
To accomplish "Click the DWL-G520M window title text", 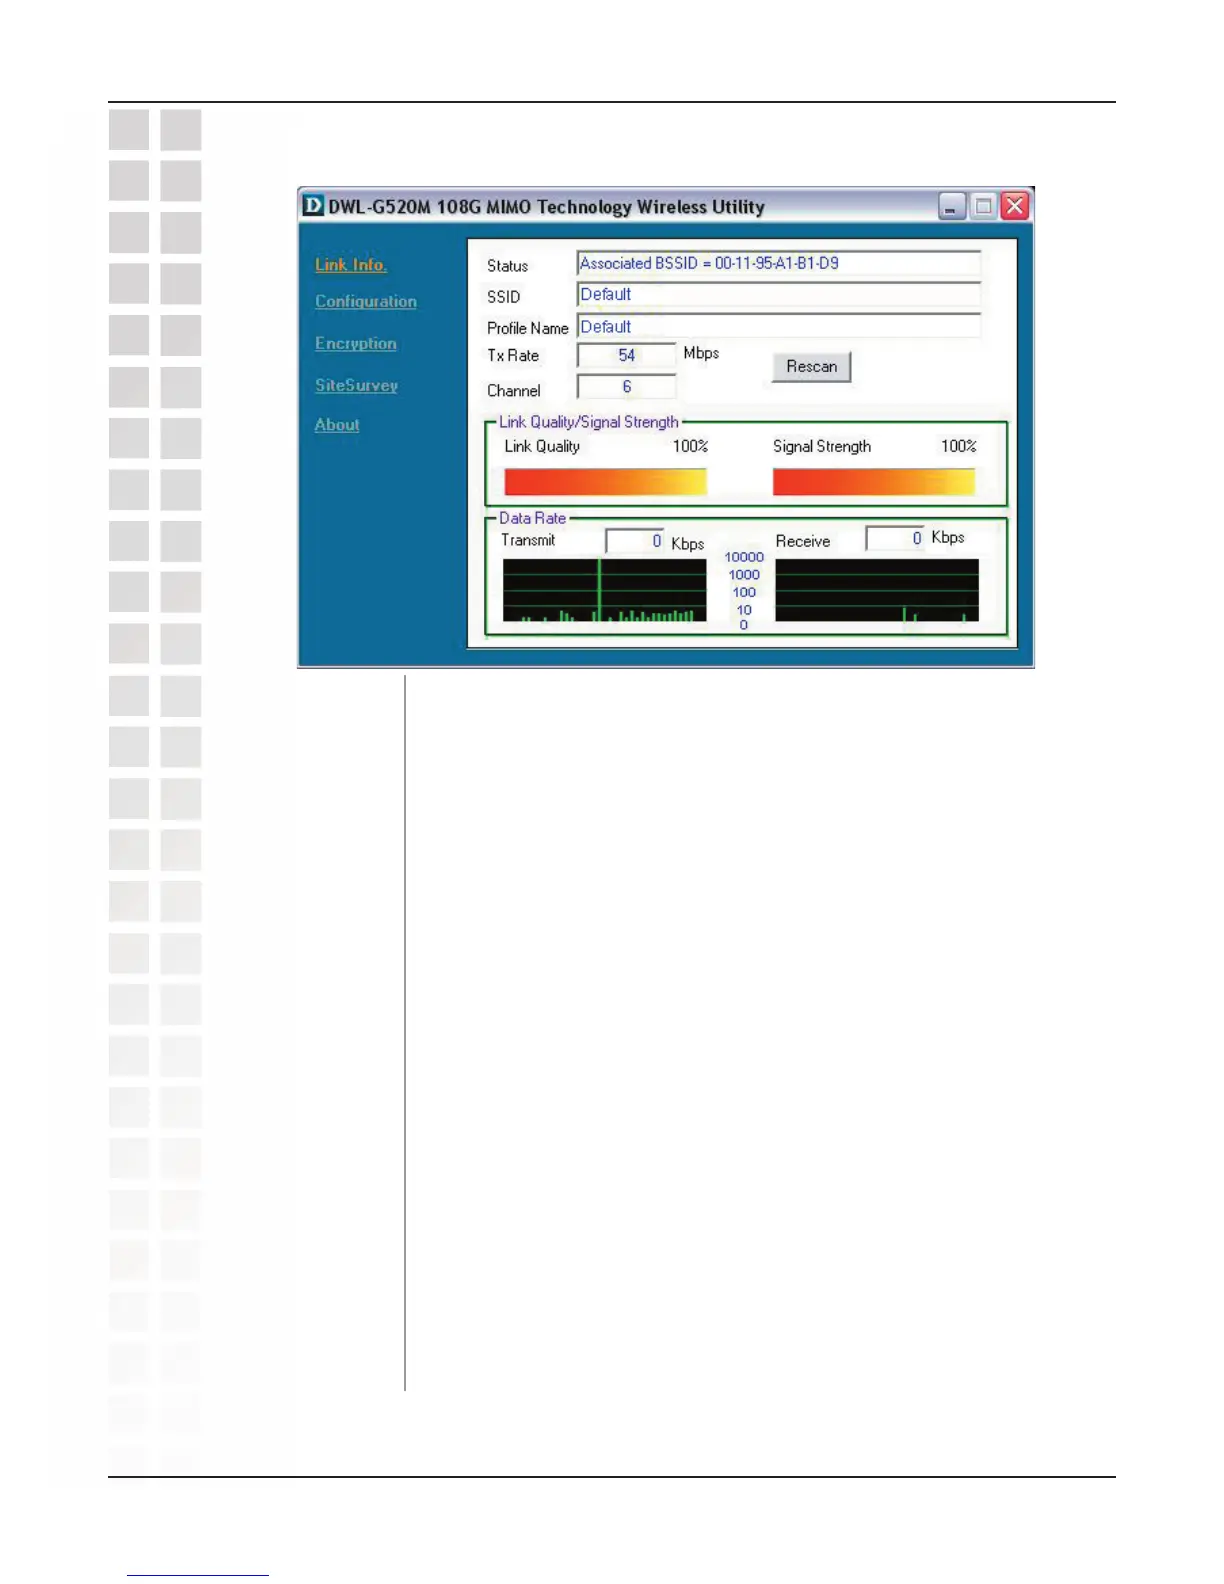I will pyautogui.click(x=547, y=207).
